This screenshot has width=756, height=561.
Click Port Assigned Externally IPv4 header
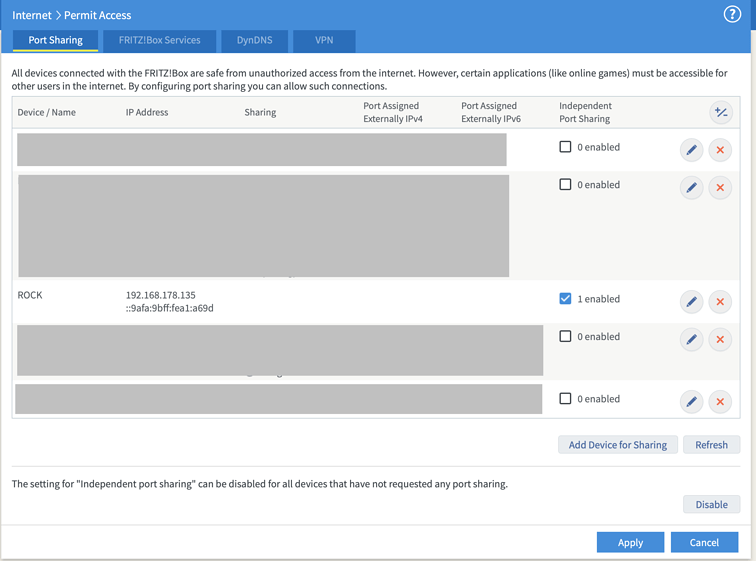point(393,112)
